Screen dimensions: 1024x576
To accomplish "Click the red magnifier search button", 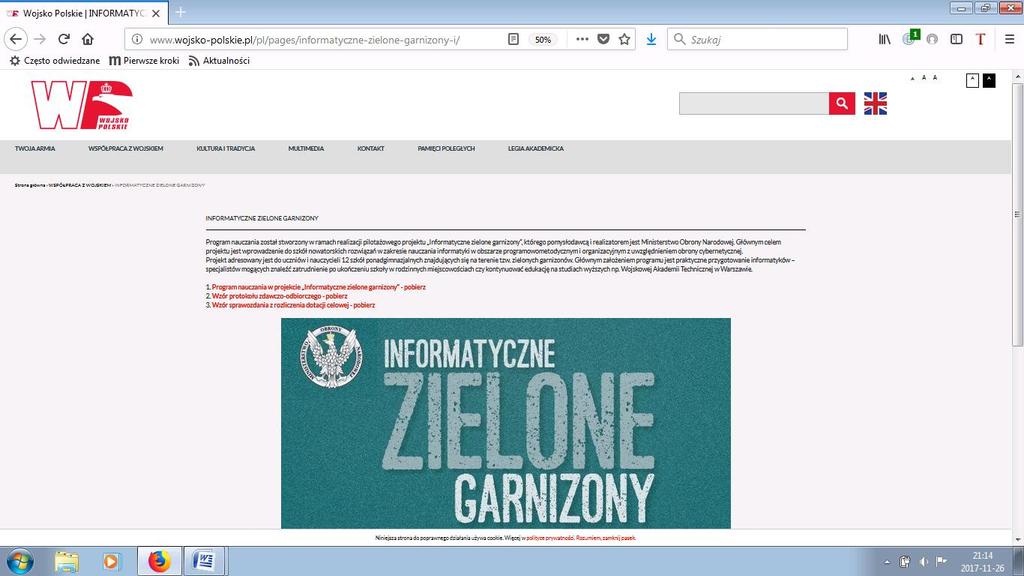I will (x=842, y=103).
